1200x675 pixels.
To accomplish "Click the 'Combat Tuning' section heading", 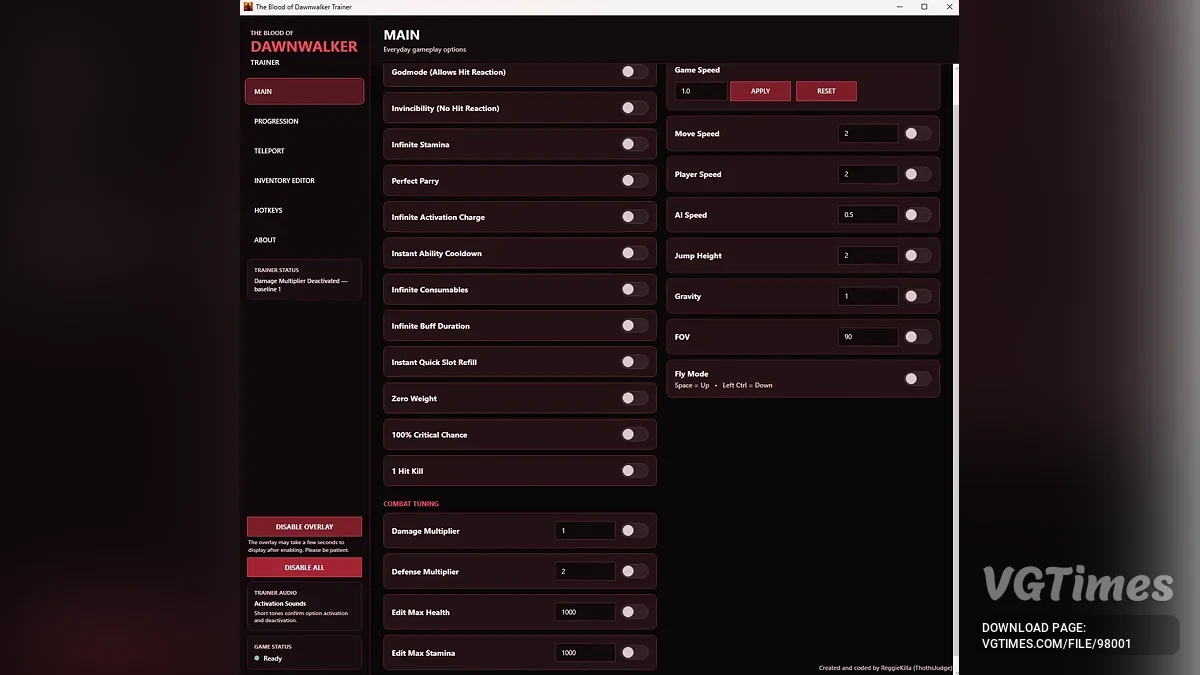I will [411, 504].
